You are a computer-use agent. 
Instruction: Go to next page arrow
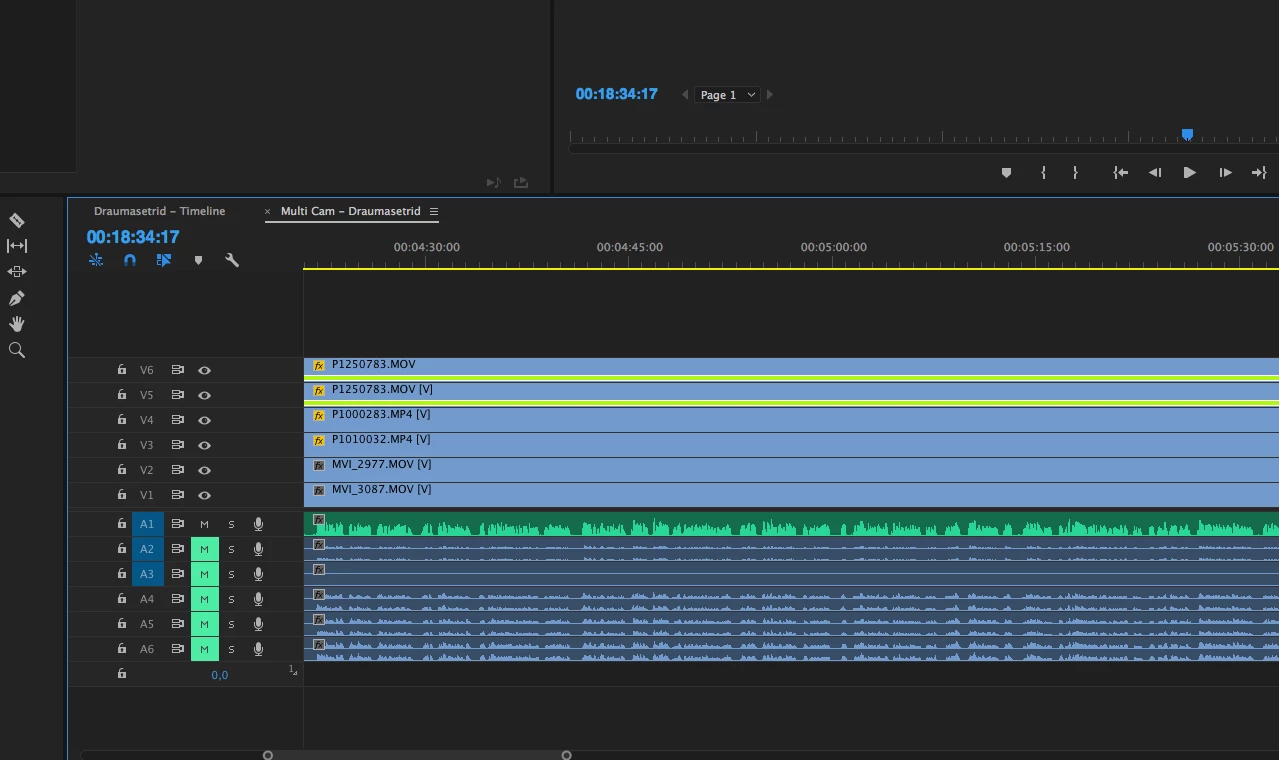[770, 95]
